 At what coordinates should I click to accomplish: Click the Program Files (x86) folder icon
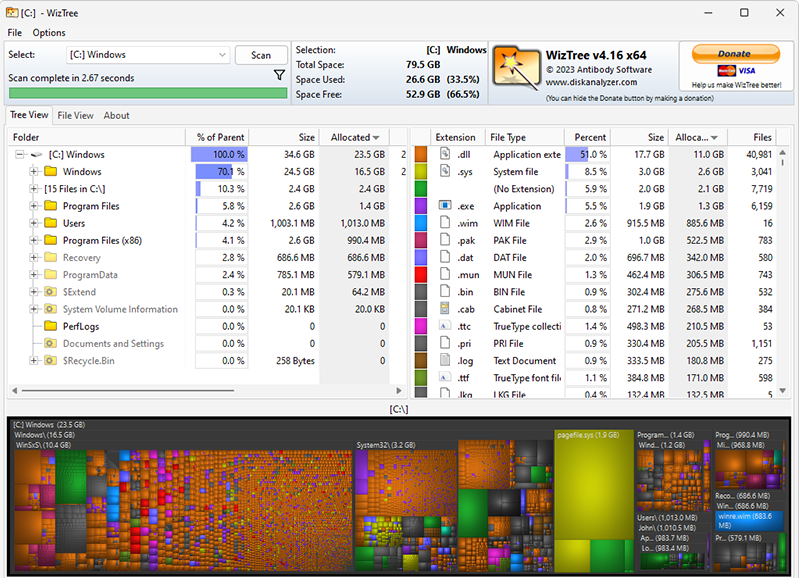point(50,240)
